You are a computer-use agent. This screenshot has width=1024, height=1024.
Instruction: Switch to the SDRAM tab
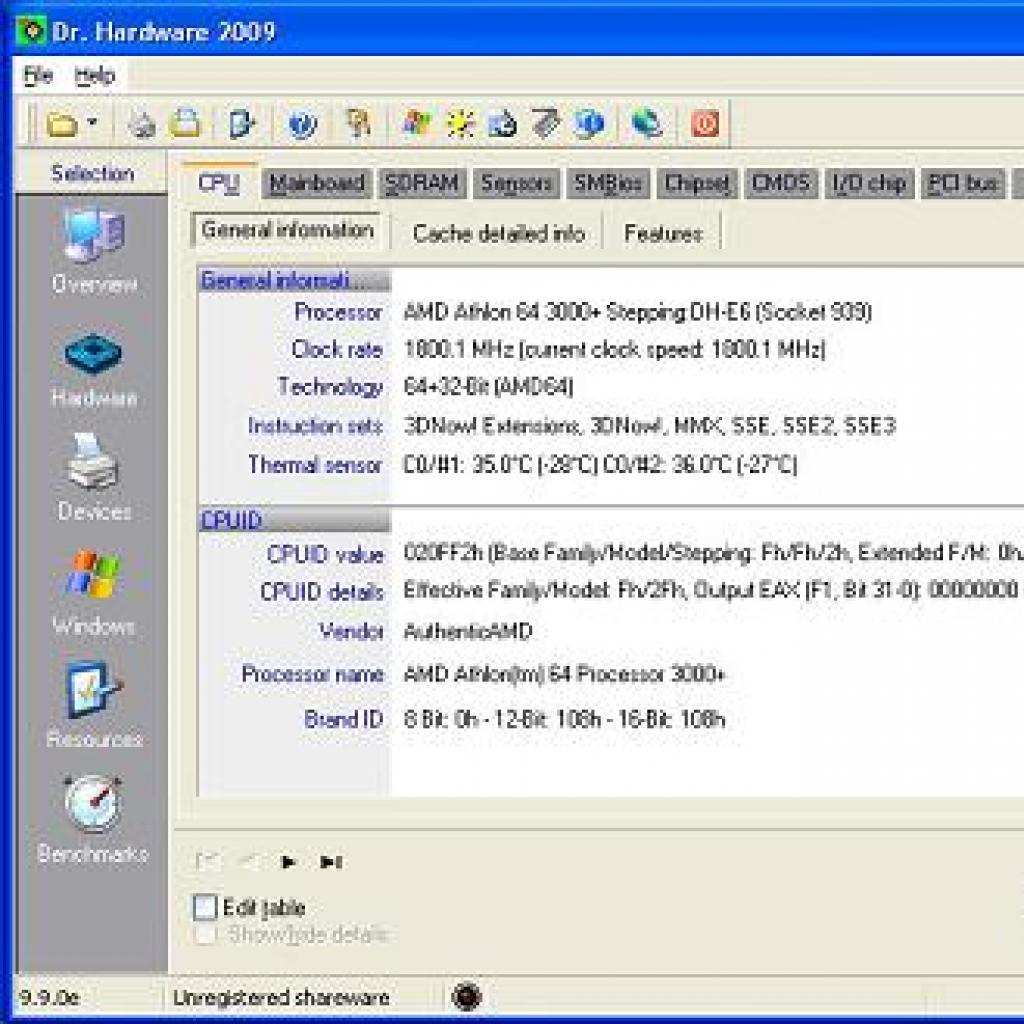click(x=421, y=184)
